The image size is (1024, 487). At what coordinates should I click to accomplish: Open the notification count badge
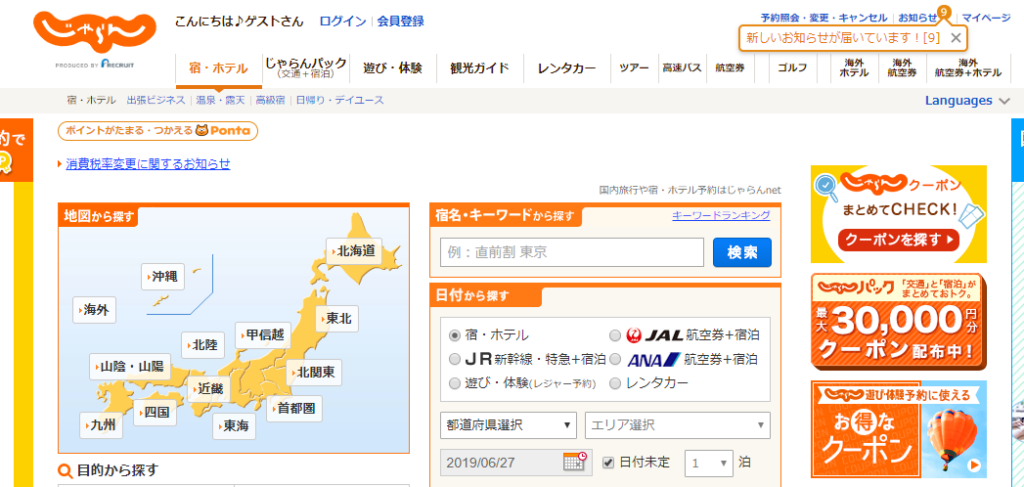point(944,12)
